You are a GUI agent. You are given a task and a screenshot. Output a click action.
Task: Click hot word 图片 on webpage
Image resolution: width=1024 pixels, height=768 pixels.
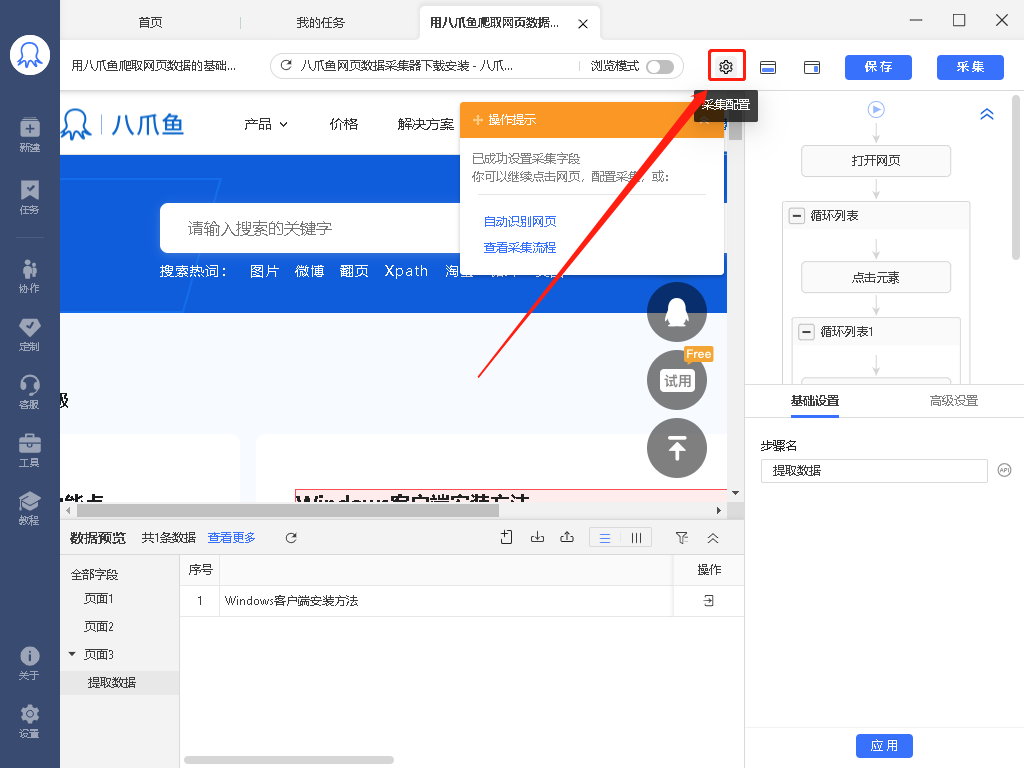[x=264, y=271]
